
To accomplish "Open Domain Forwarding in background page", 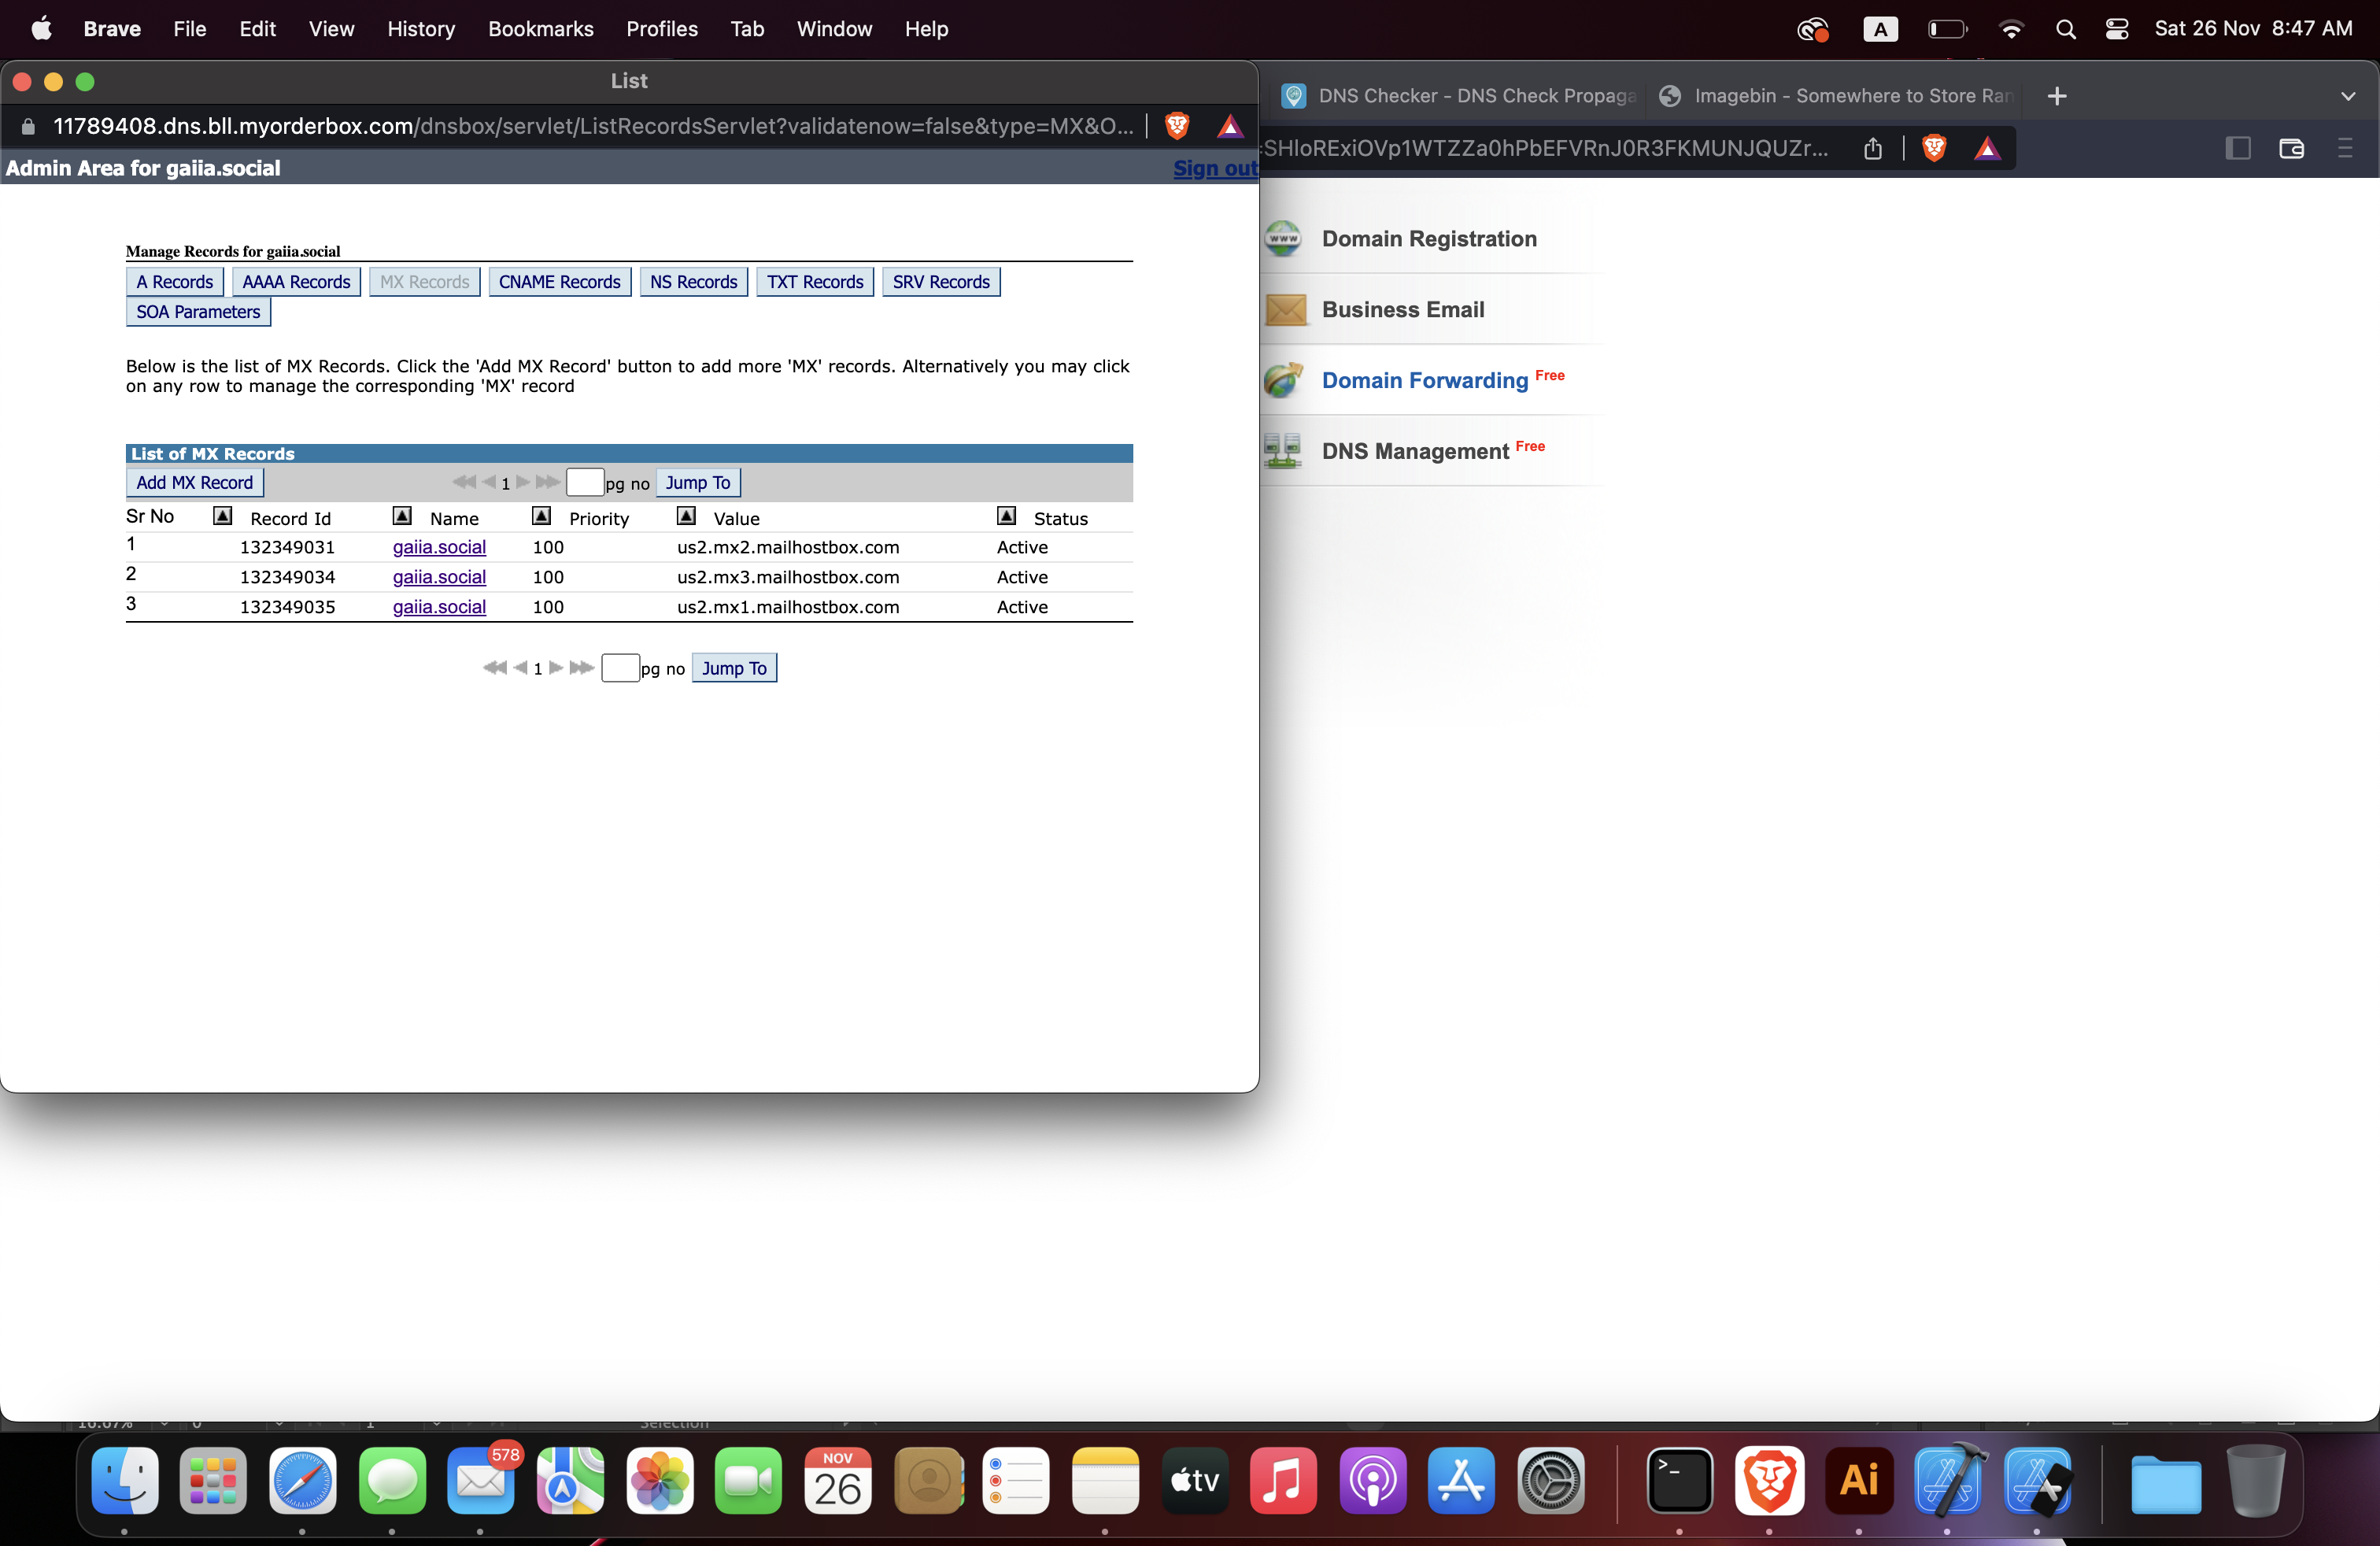I will [1425, 381].
